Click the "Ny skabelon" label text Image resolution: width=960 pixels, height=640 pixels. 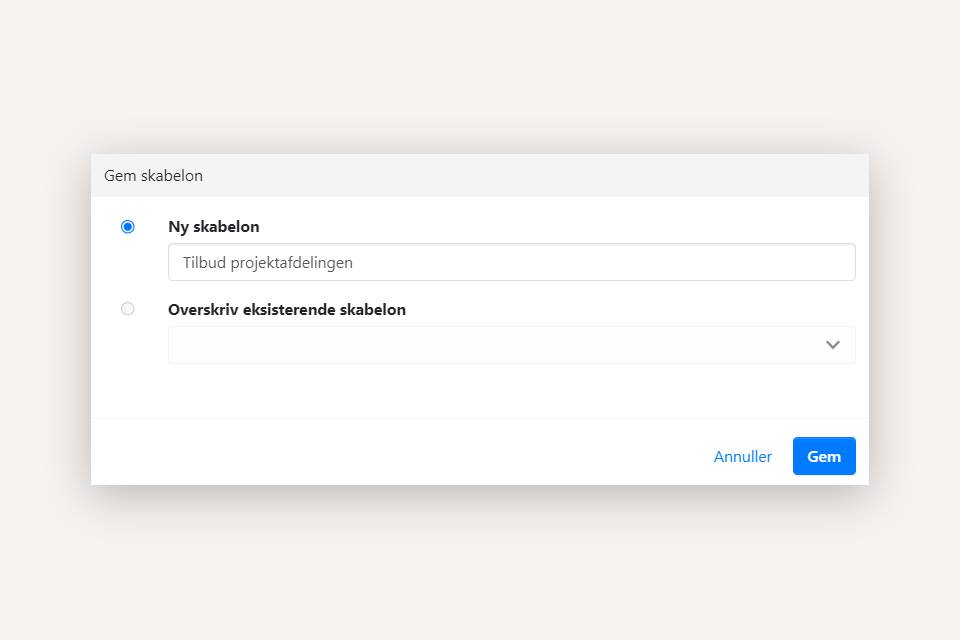click(x=213, y=227)
